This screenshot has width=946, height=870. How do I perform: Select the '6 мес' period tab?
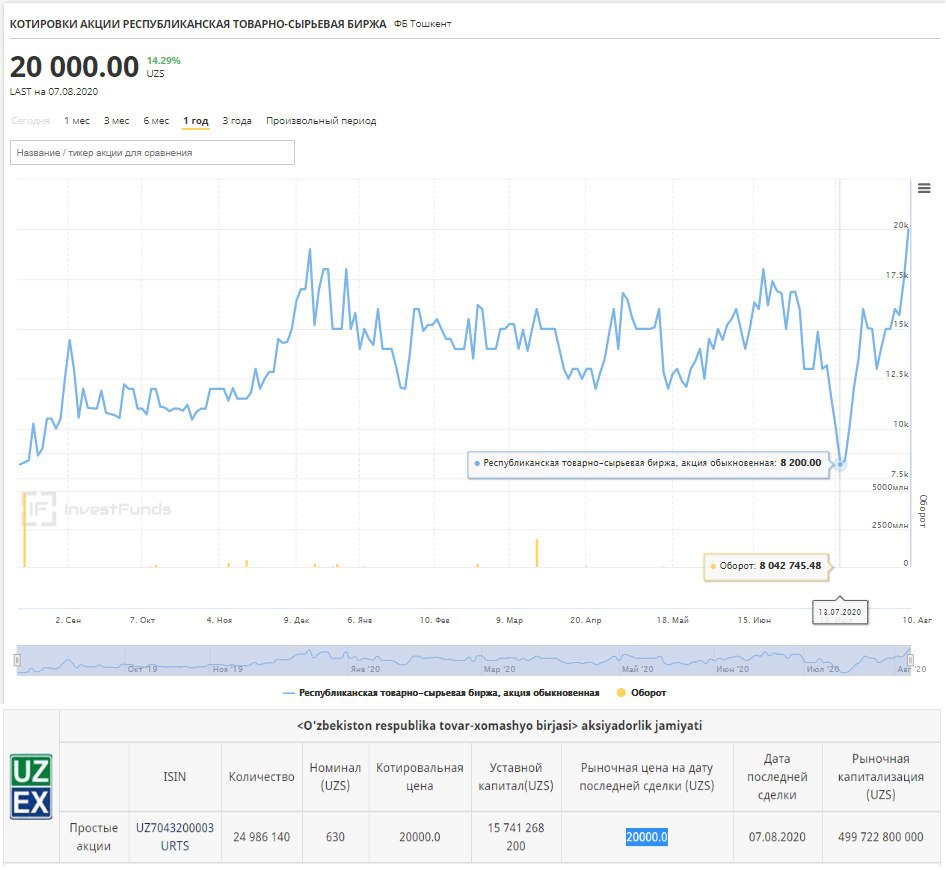[x=156, y=121]
